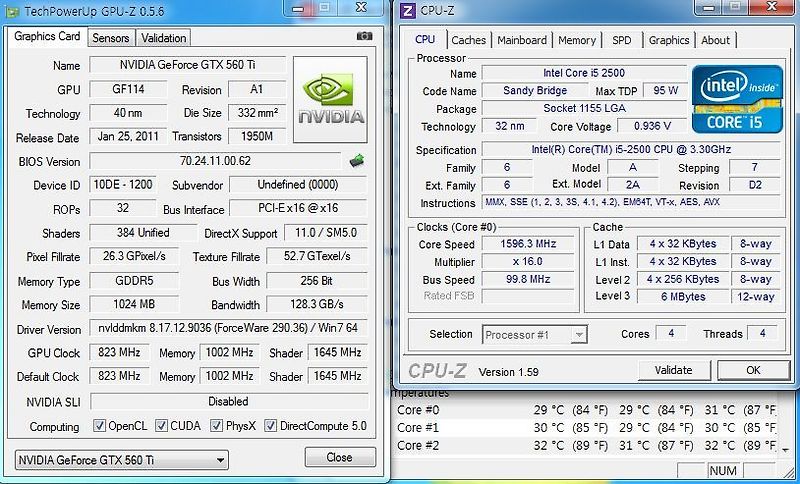Click the NVIDIA SLI Disabled field
This screenshot has width=800, height=484.
click(229, 401)
